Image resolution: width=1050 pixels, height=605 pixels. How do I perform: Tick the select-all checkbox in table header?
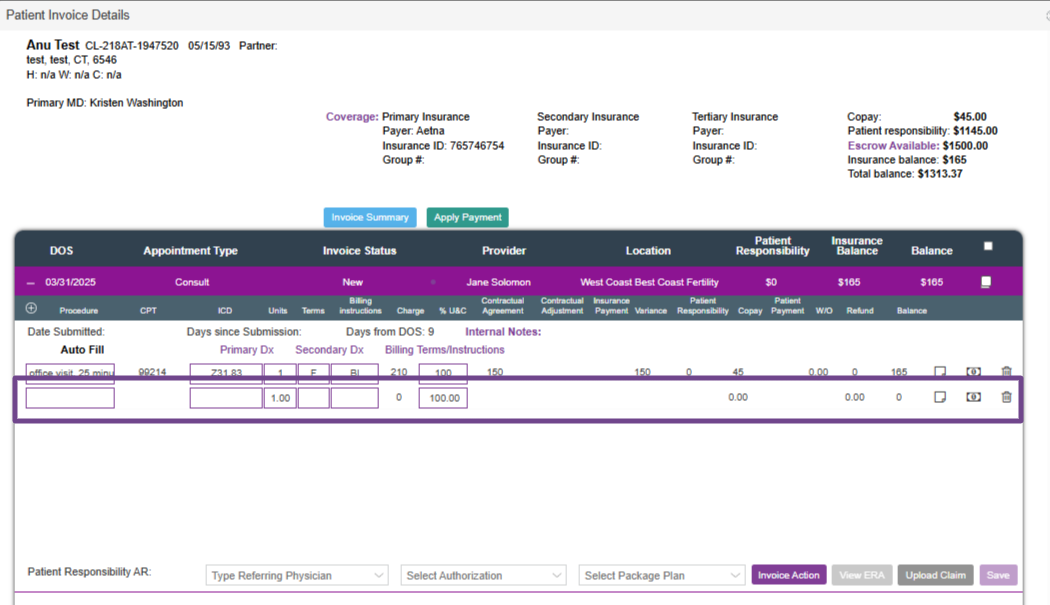988,246
